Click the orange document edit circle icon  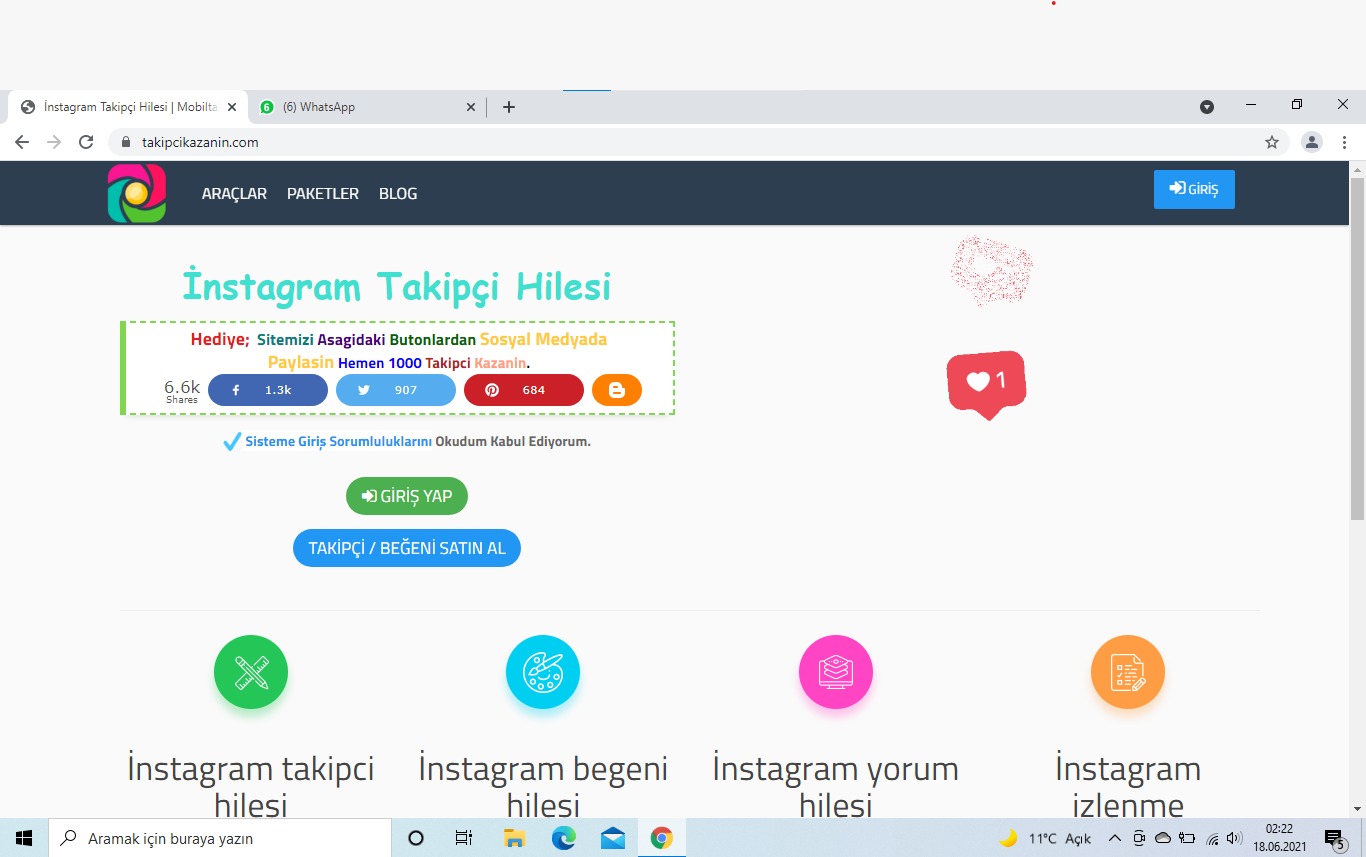(1128, 672)
